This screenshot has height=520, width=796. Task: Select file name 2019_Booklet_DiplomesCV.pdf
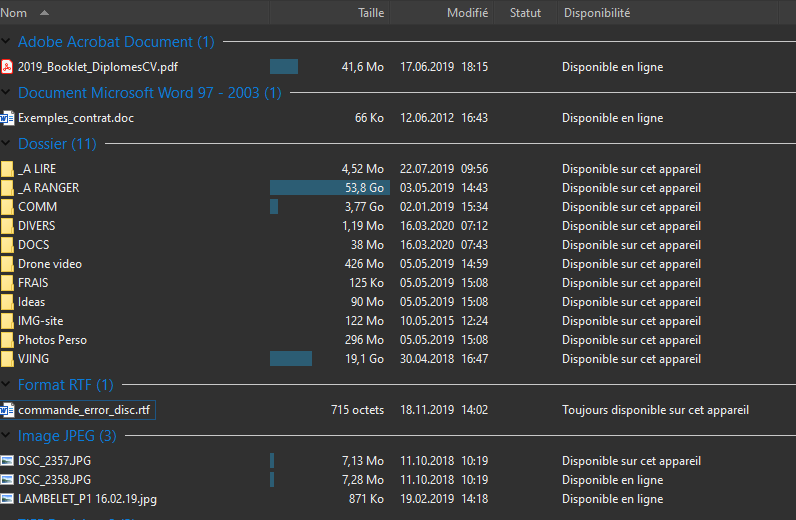click(x=98, y=67)
